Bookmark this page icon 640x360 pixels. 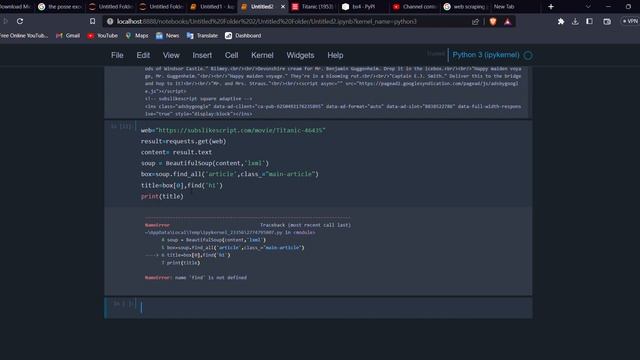(x=93, y=21)
